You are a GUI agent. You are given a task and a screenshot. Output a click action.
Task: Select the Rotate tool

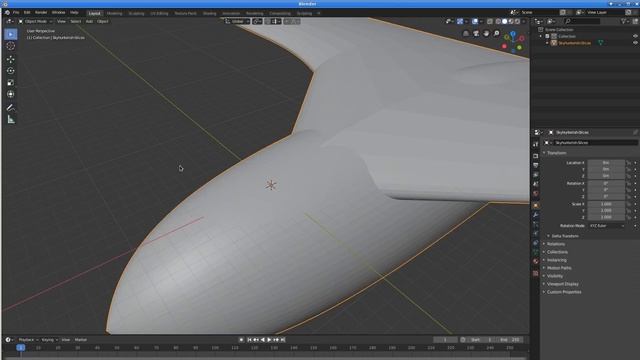pos(11,71)
